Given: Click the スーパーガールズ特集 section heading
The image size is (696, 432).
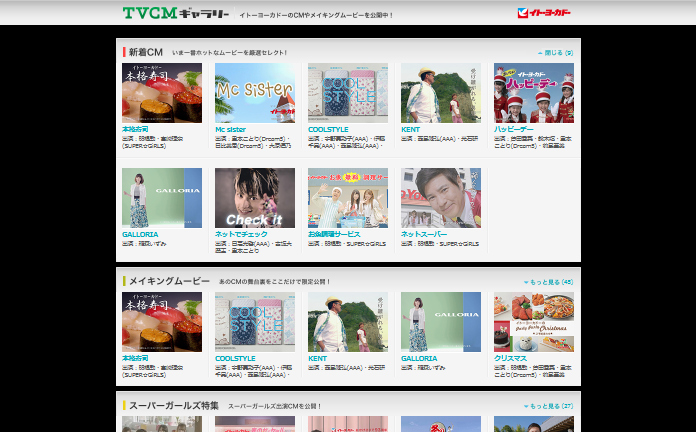Looking at the screenshot, I should tap(174, 405).
